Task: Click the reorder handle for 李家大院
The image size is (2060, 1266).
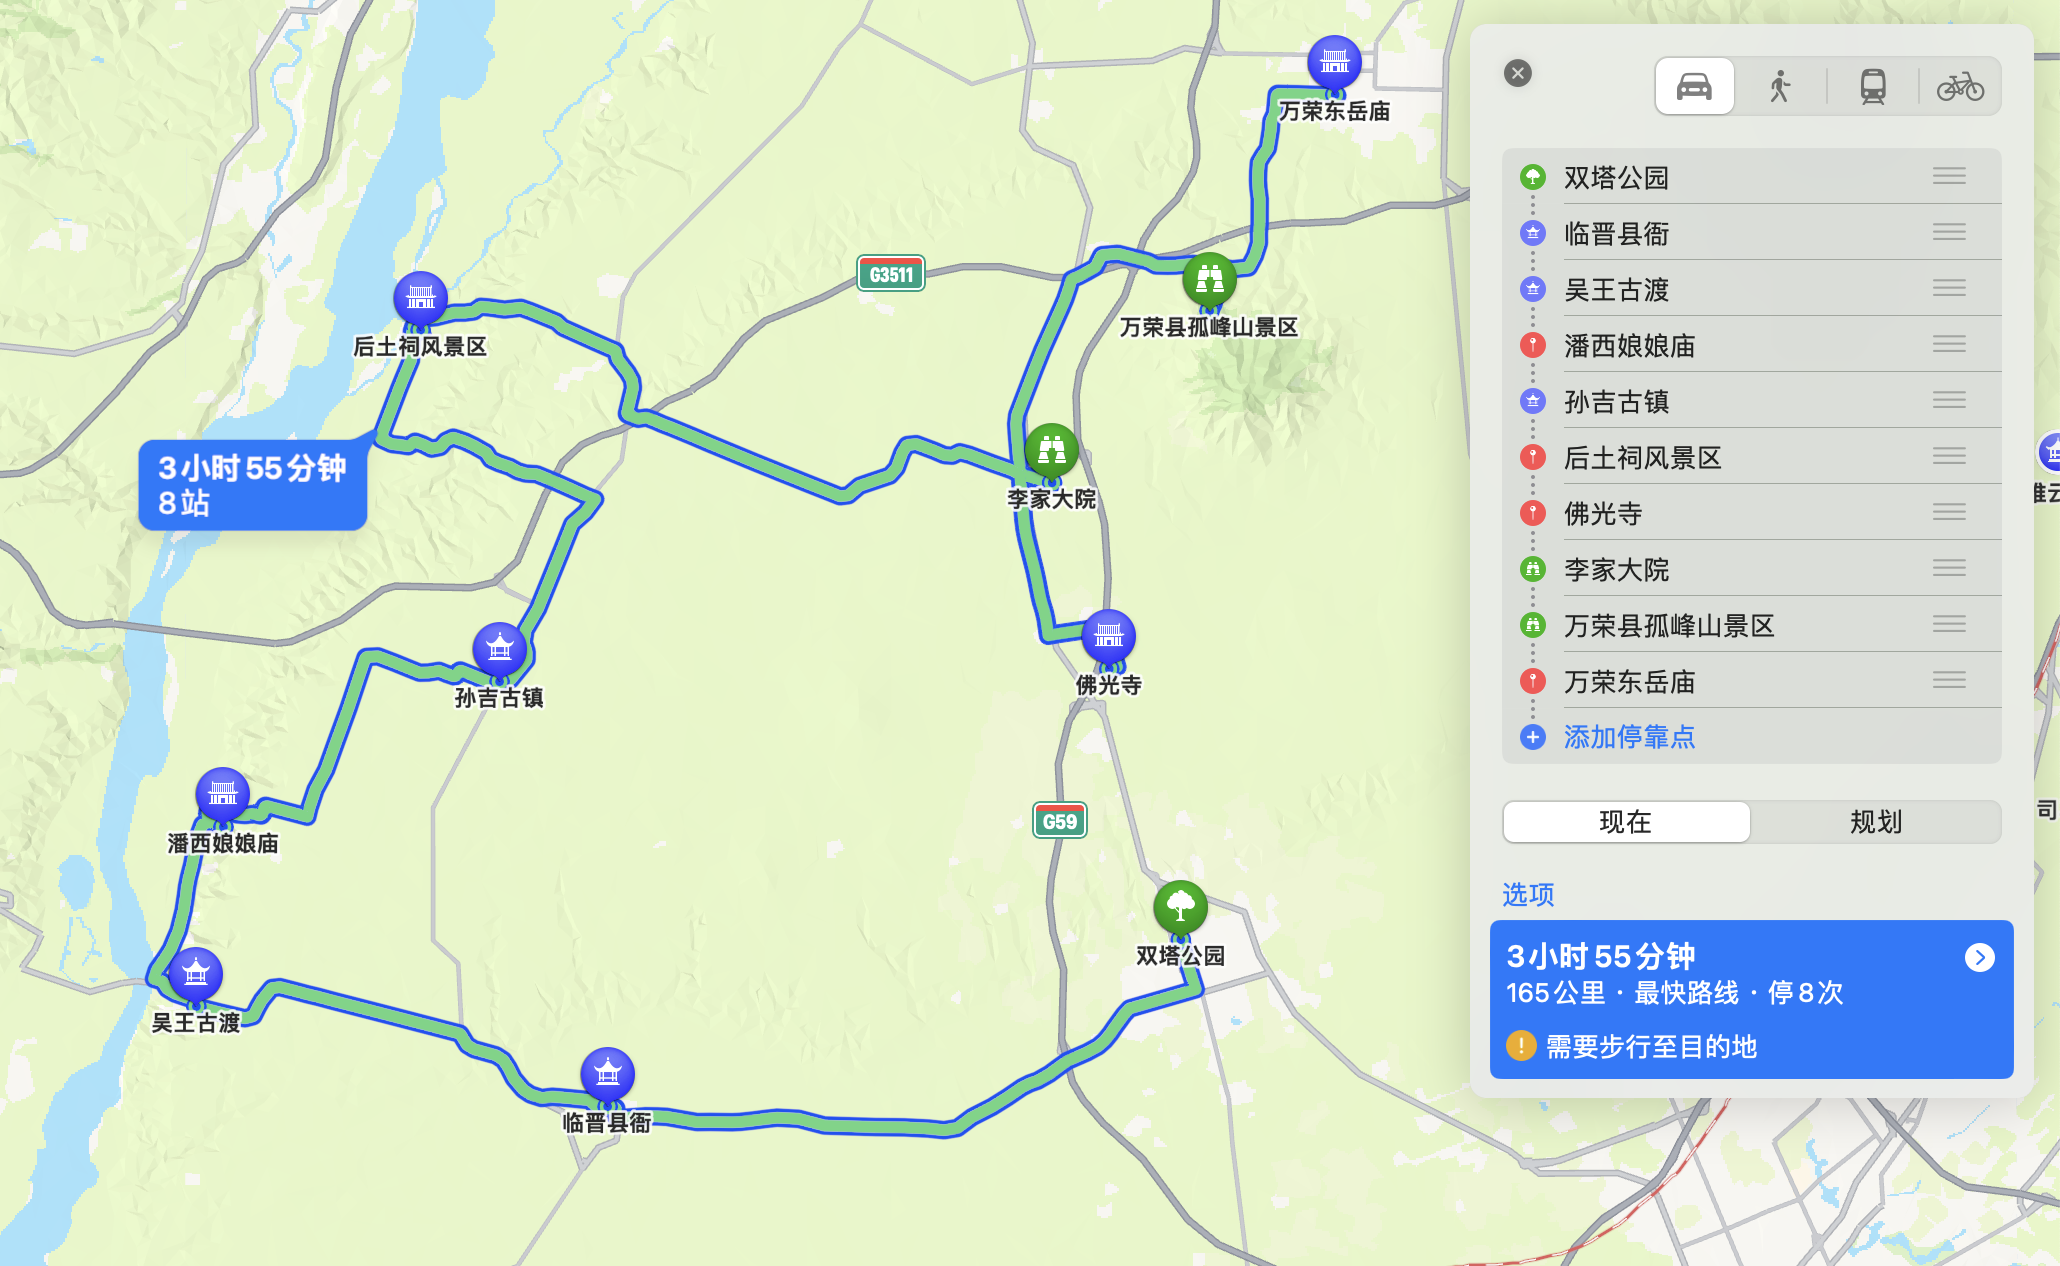Action: coord(1949,569)
